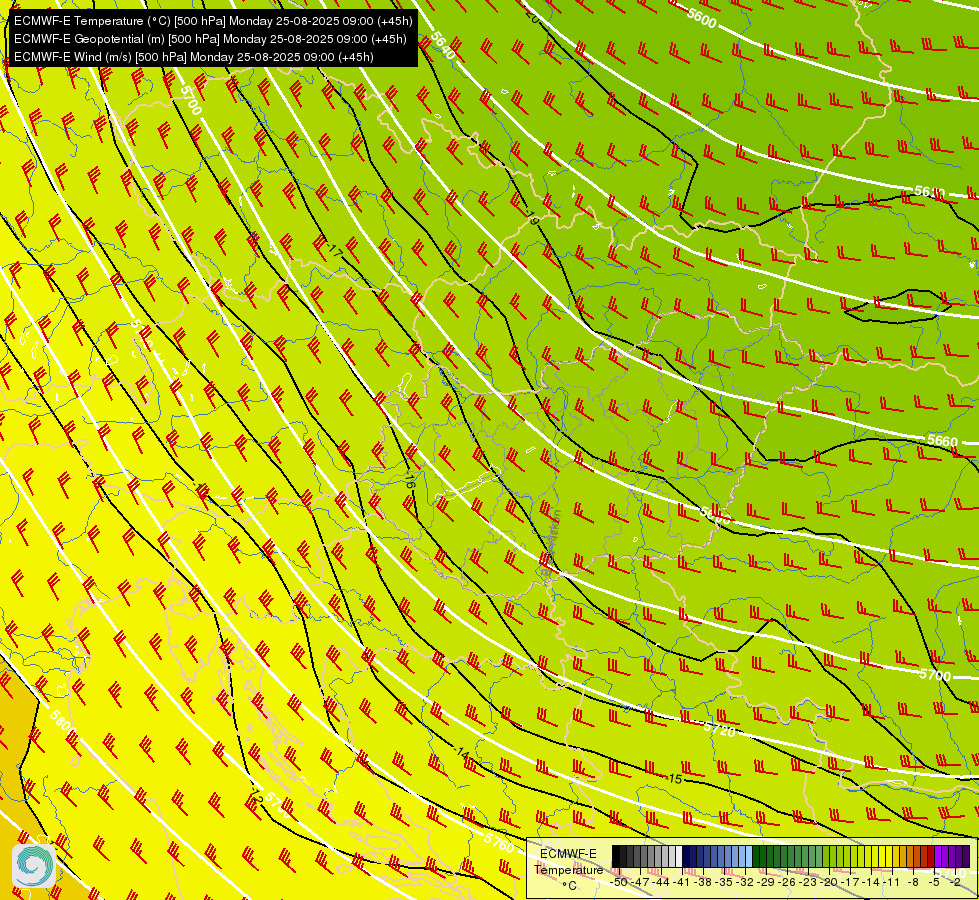The height and width of the screenshot is (900, 979).
Task: Click the 'ECMWF-E Temperature °C' legend title
Action: coord(568,869)
